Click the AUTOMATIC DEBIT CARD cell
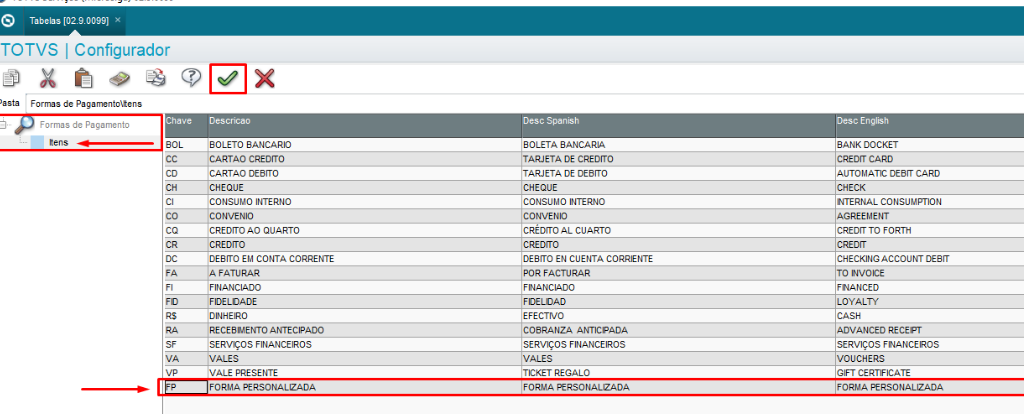 point(929,174)
